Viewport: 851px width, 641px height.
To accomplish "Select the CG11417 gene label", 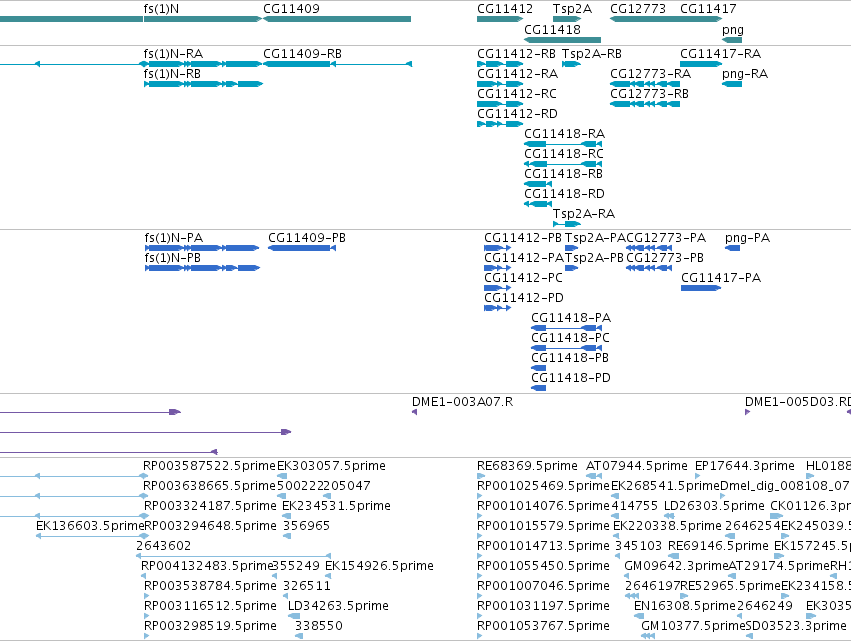I will point(708,9).
